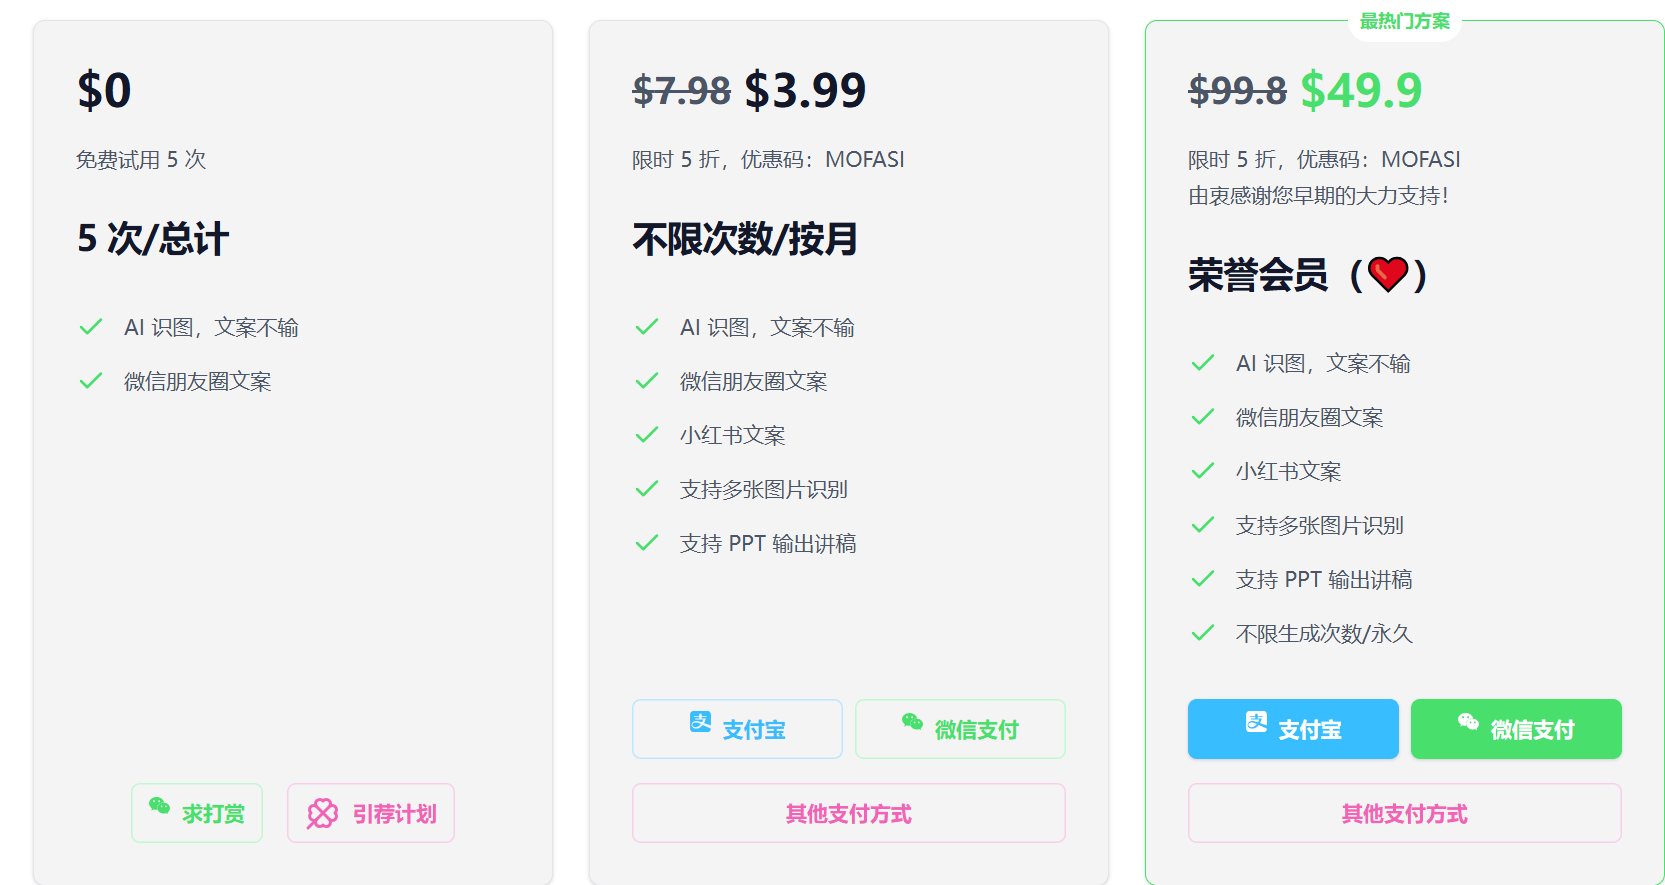Click WeChat icon in the $49.9 plan
This screenshot has width=1665, height=885.
pyautogui.click(x=1468, y=722)
